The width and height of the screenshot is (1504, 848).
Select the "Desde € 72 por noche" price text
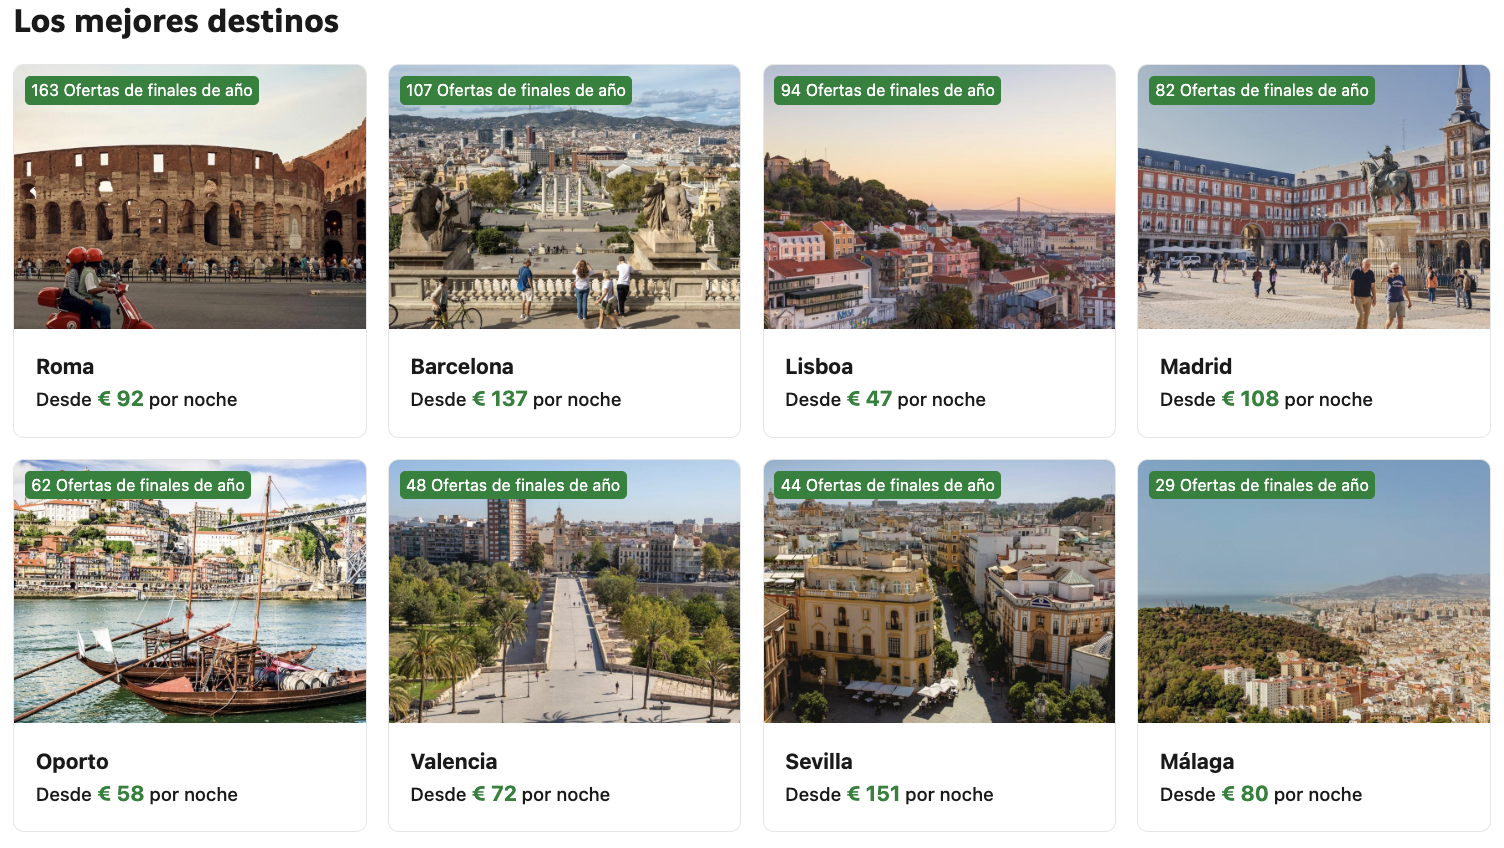[x=510, y=795]
